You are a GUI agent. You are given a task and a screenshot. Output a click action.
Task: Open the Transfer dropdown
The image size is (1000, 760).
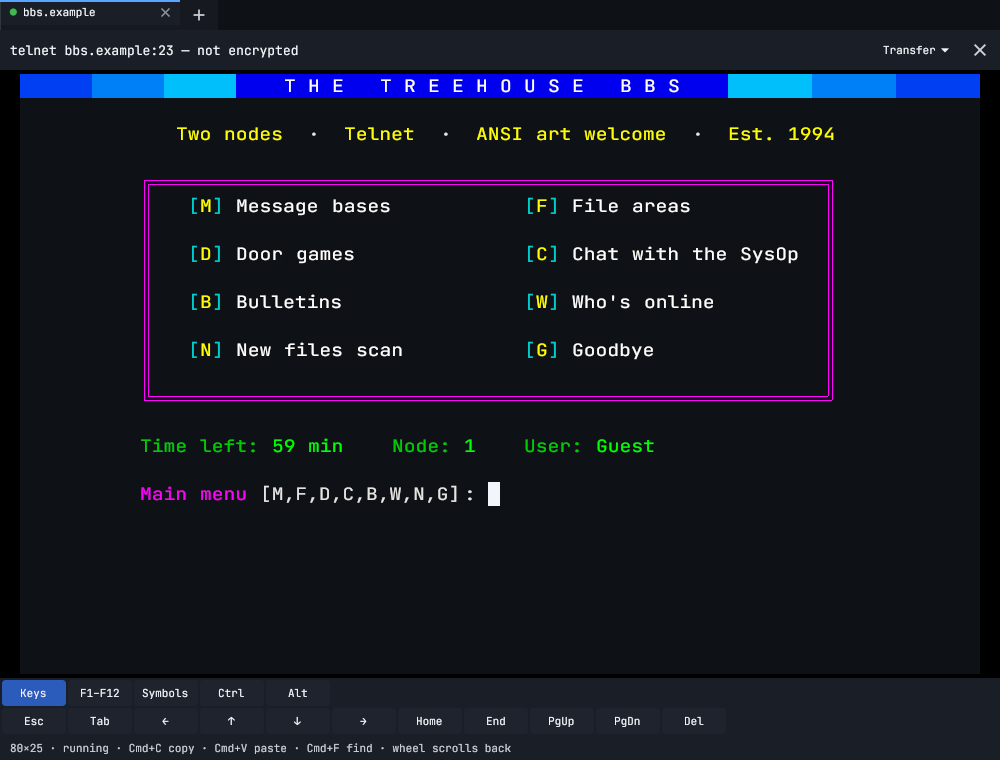point(915,50)
